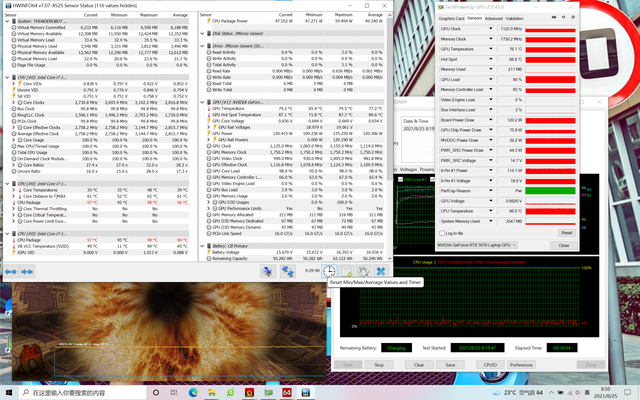
Task: Click Stop button in AIDA64 stability test
Action: click(x=379, y=365)
